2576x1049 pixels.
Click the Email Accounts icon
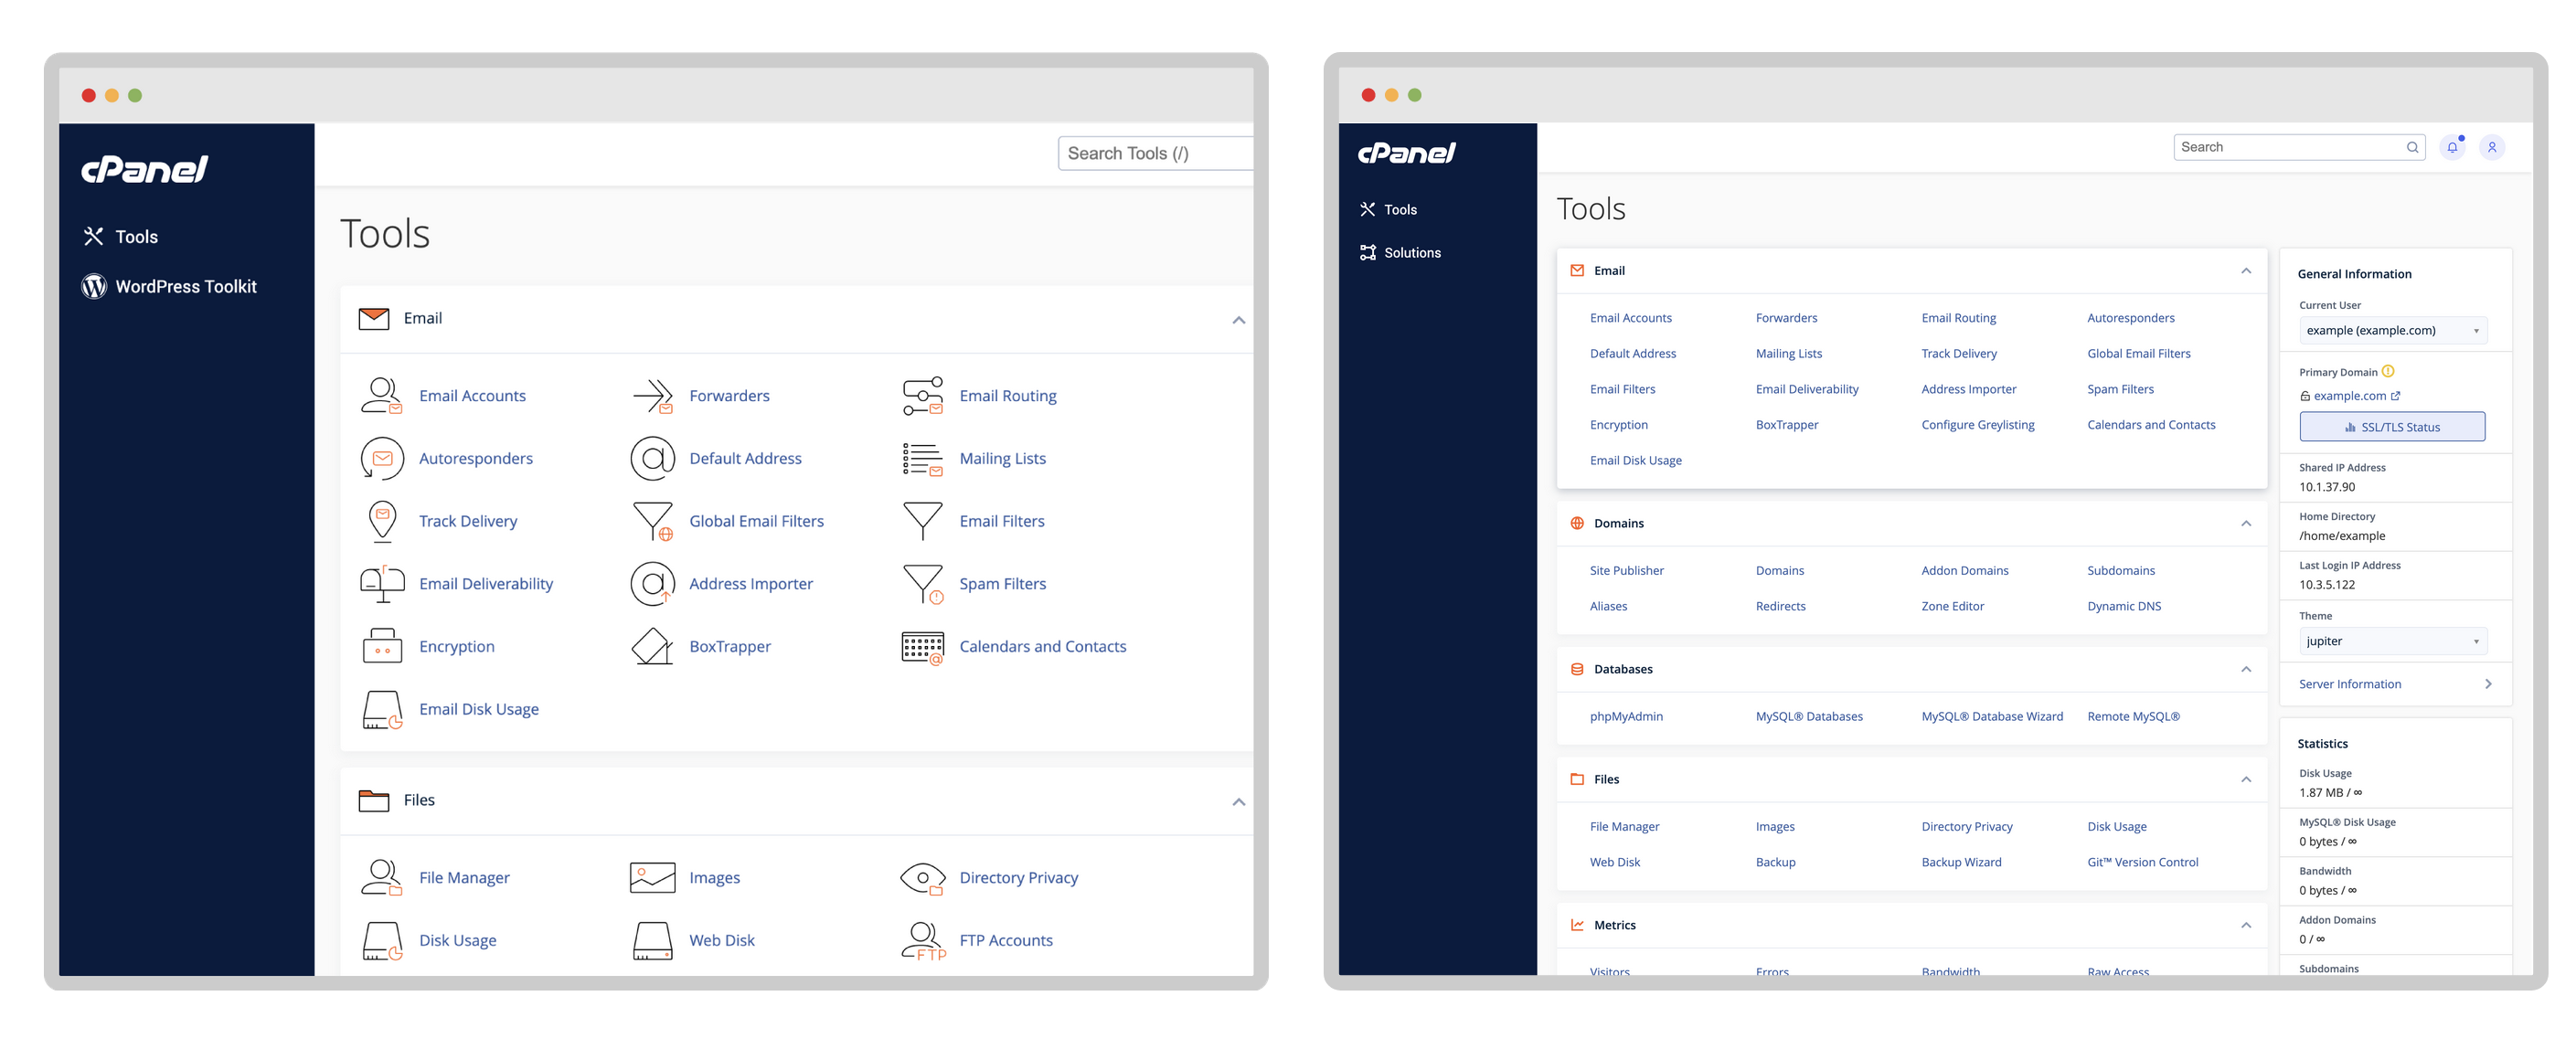coord(381,394)
